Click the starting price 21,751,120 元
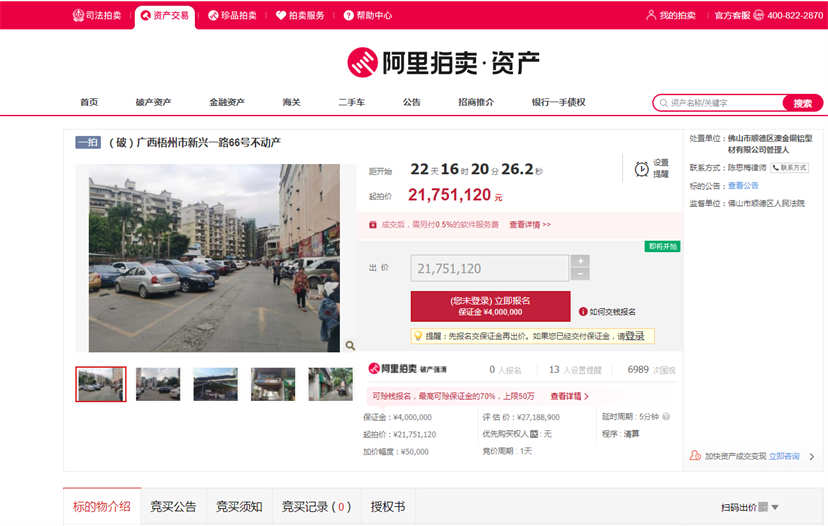 [455, 195]
